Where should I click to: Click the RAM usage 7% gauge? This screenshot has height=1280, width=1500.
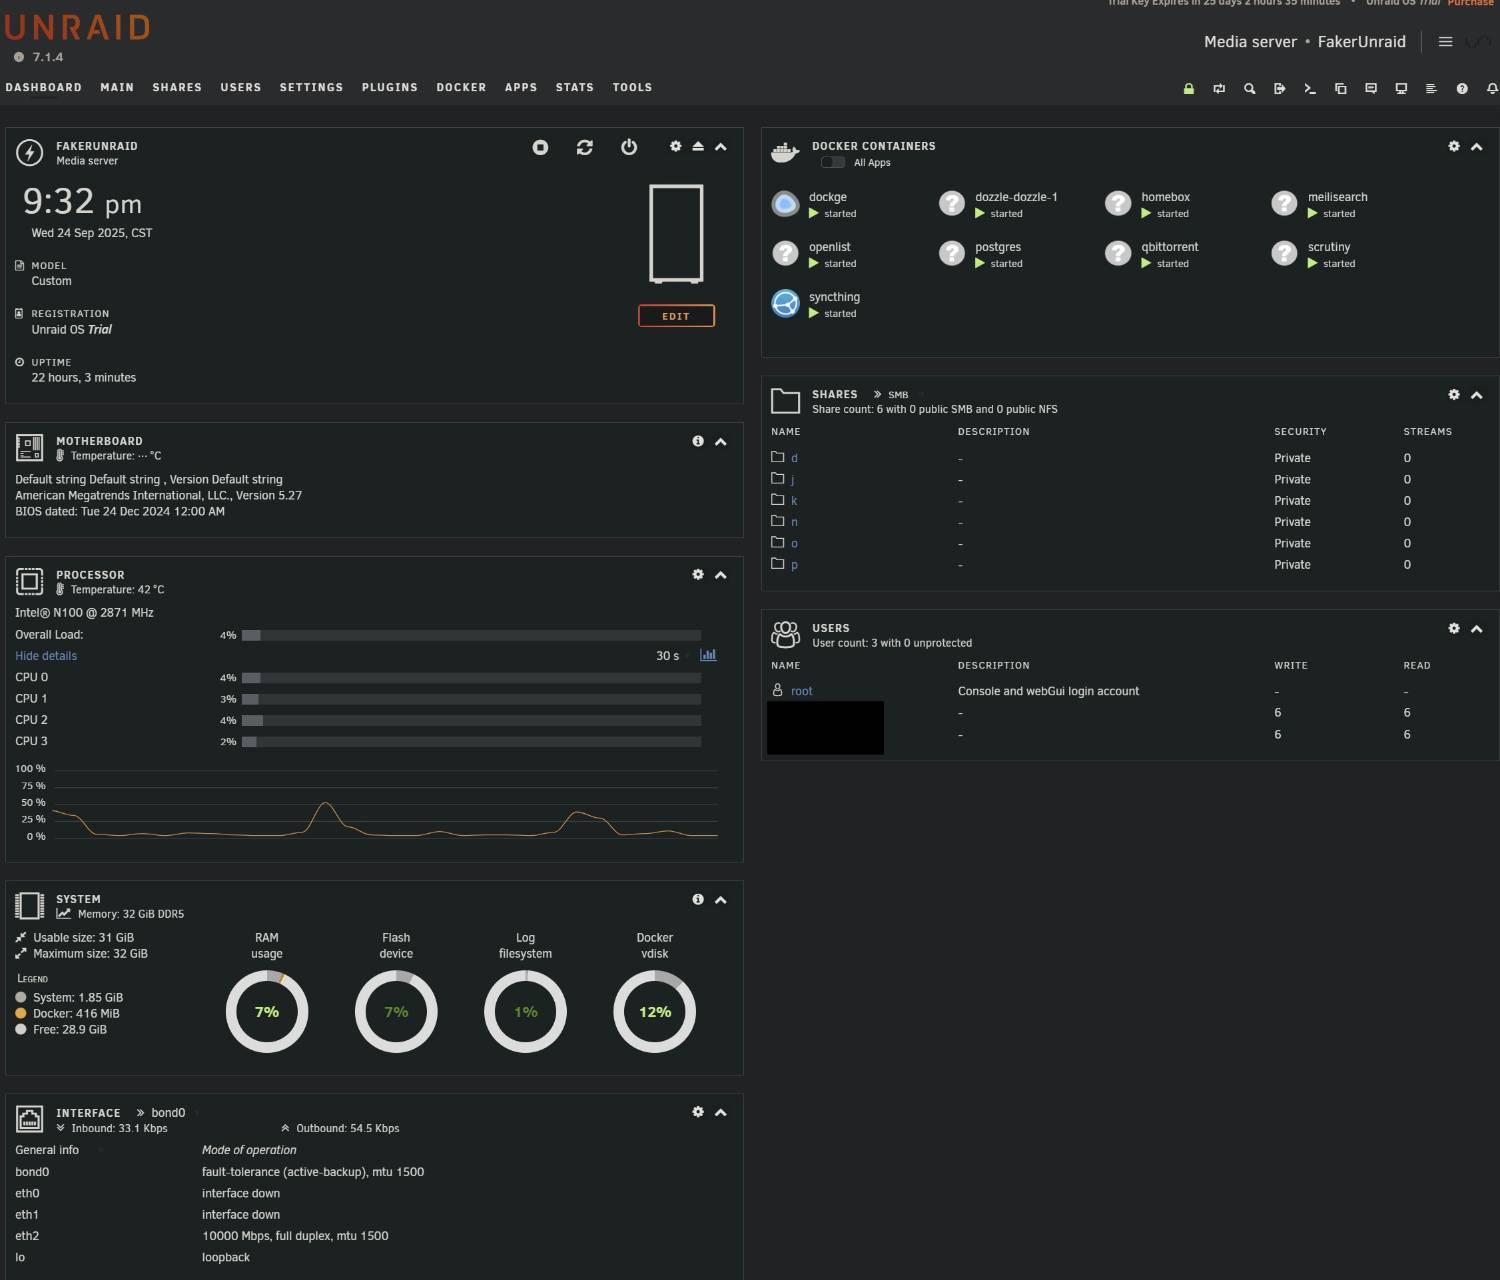(x=267, y=1012)
